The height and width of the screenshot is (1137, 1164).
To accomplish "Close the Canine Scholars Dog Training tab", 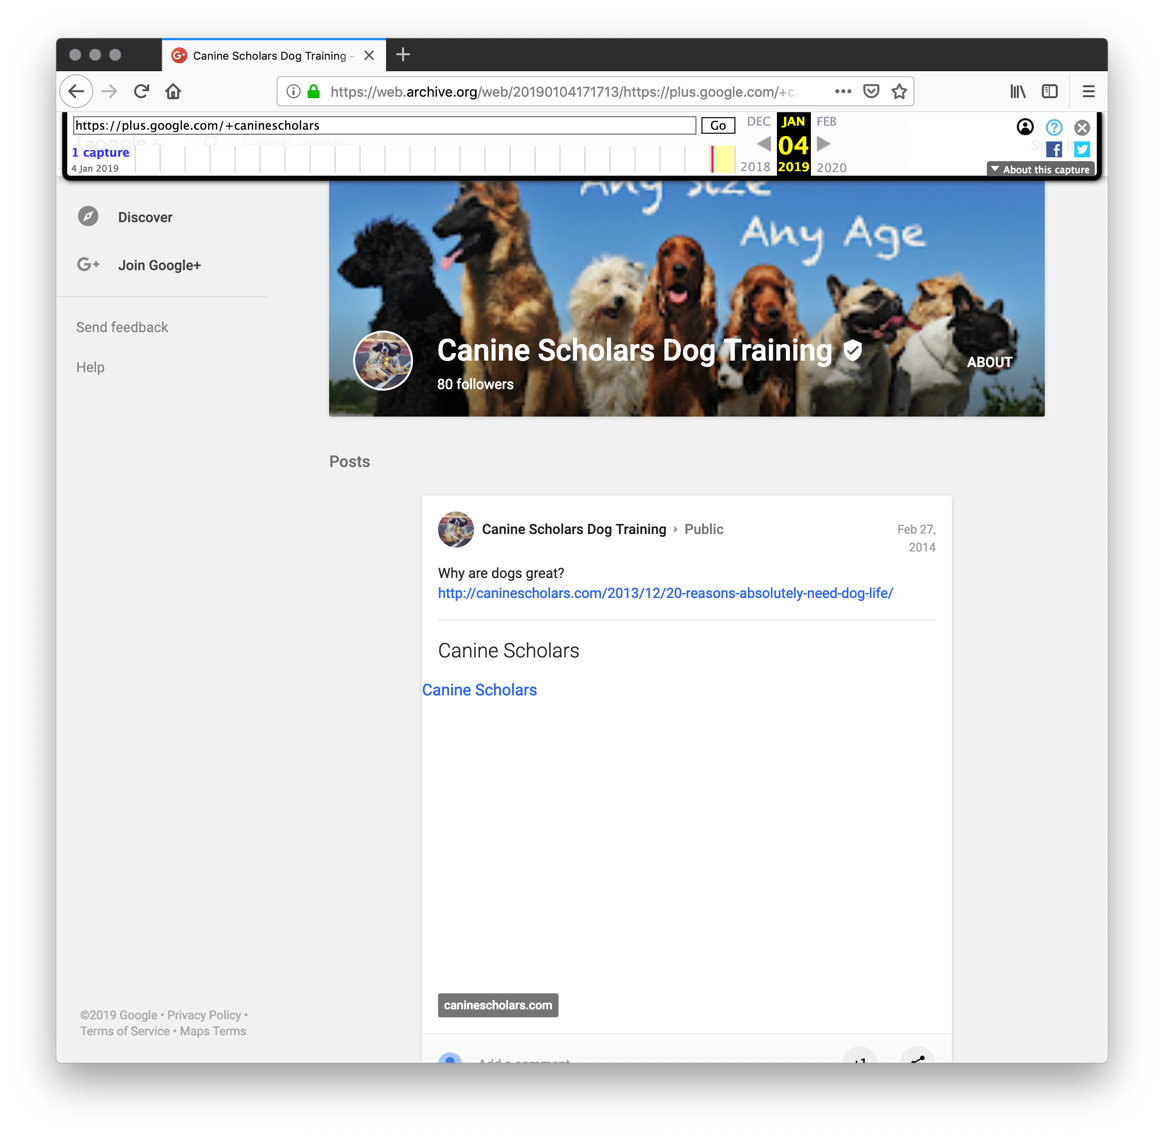I will point(369,56).
